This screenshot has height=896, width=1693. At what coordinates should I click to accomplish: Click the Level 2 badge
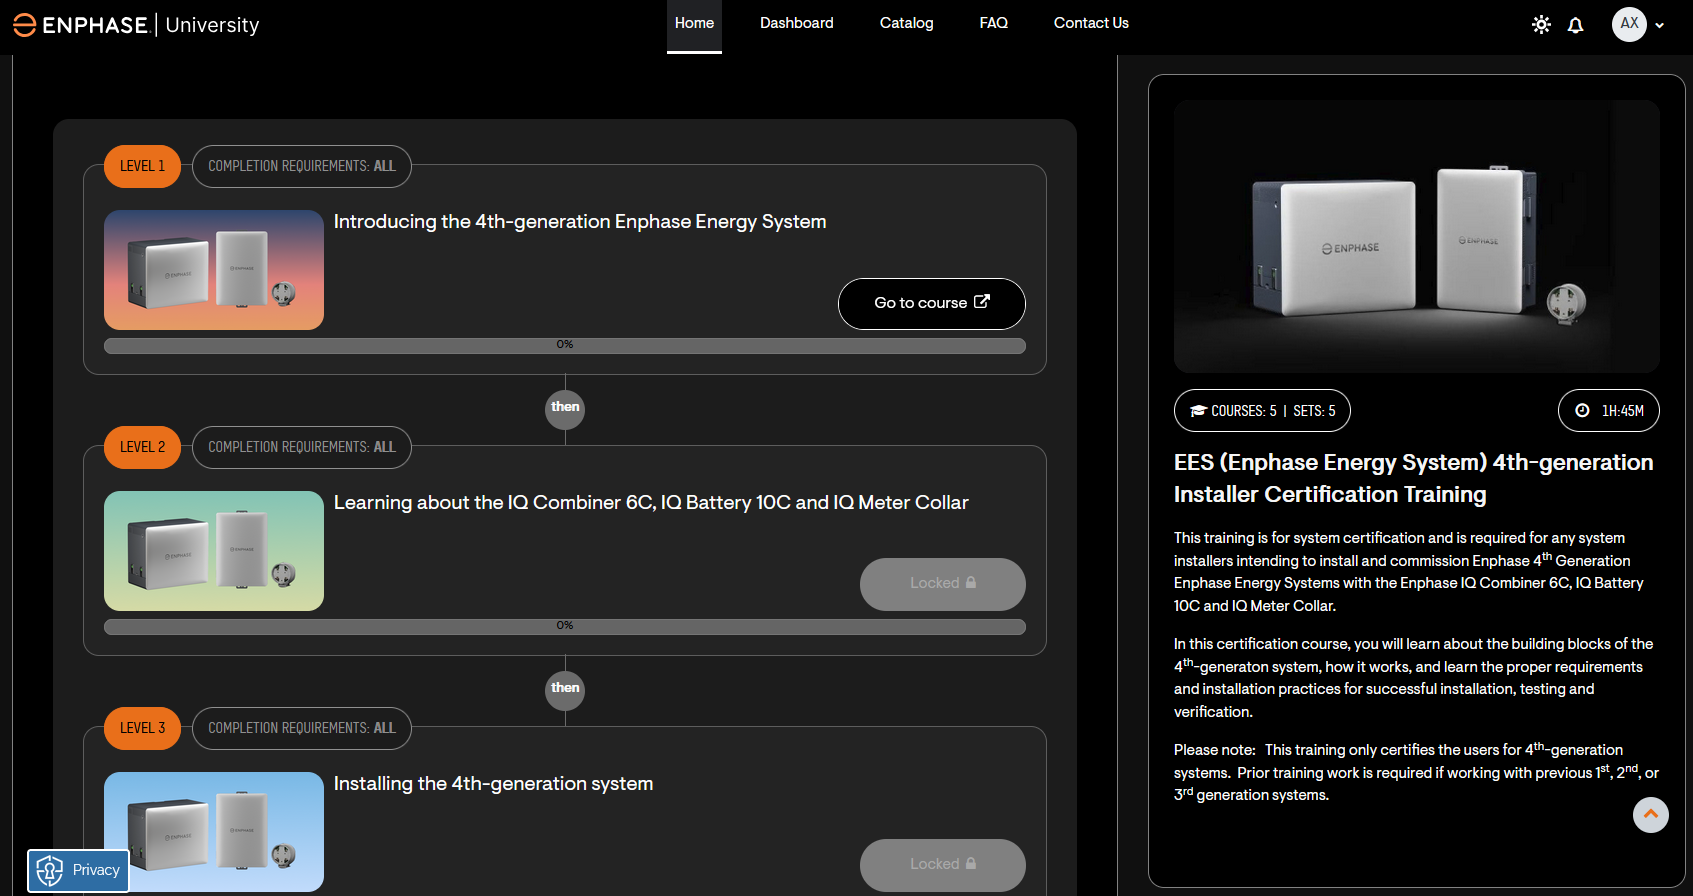click(142, 447)
